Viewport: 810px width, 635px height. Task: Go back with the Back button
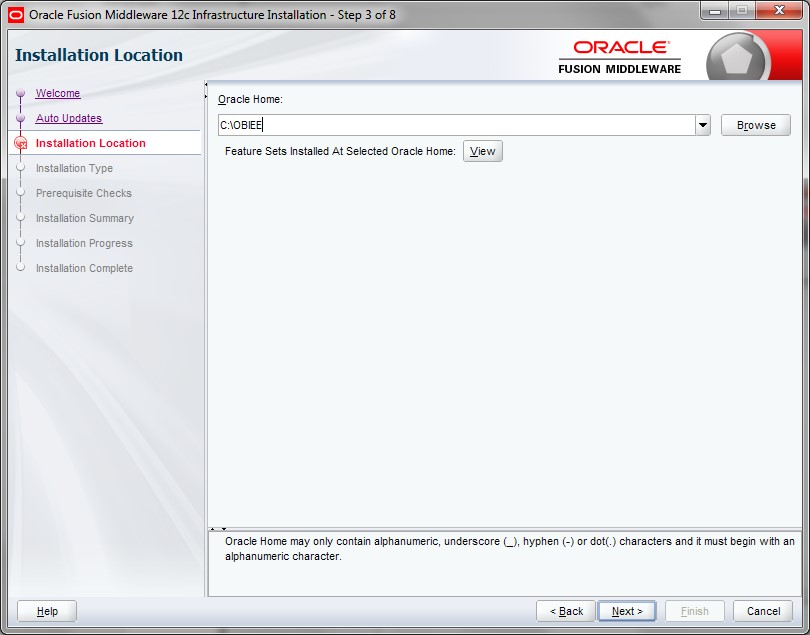565,611
